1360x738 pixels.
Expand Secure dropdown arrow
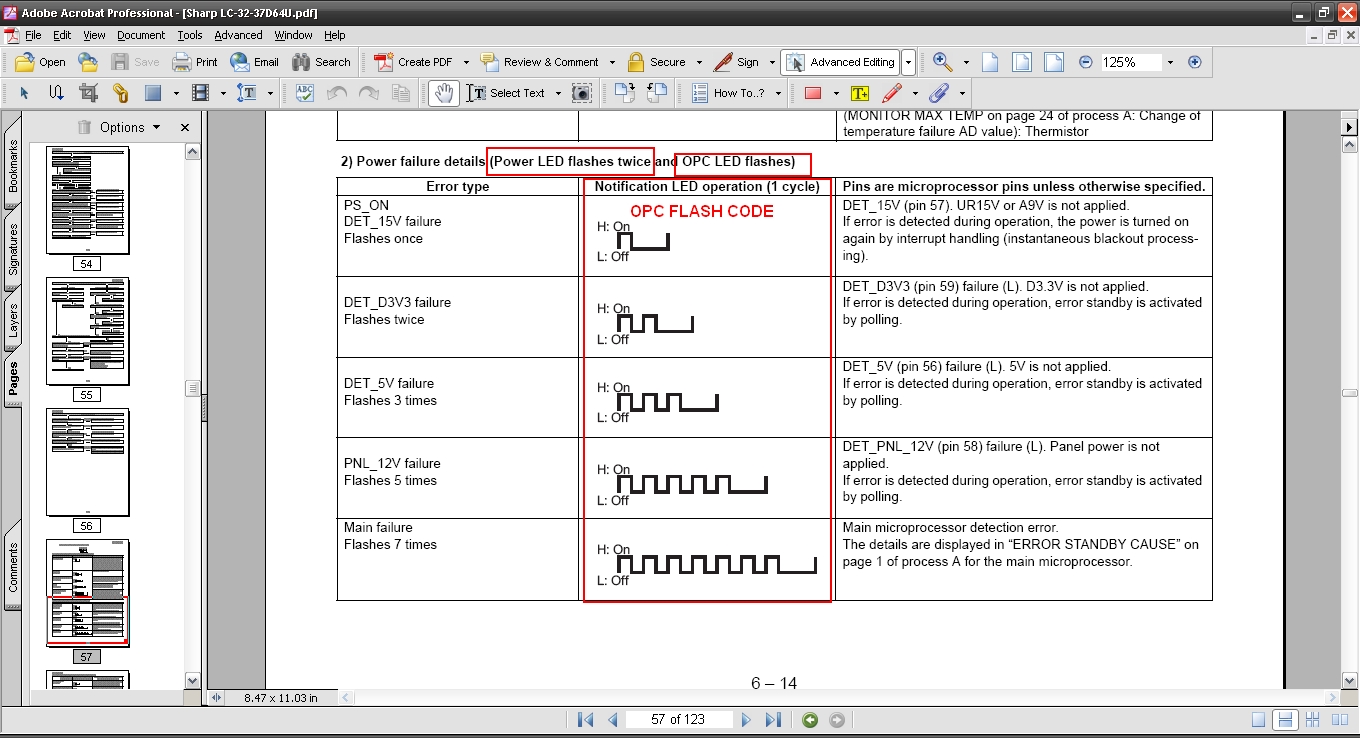coord(699,62)
